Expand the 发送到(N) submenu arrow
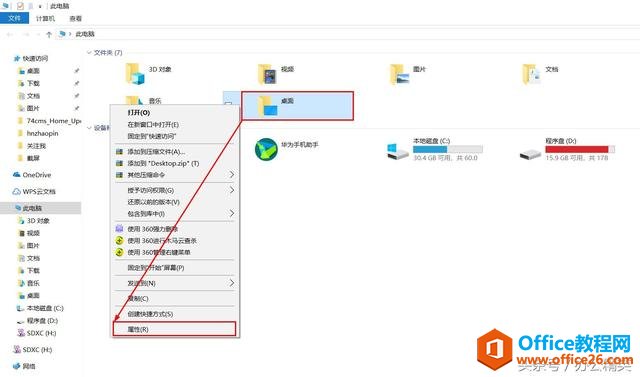 tap(231, 283)
